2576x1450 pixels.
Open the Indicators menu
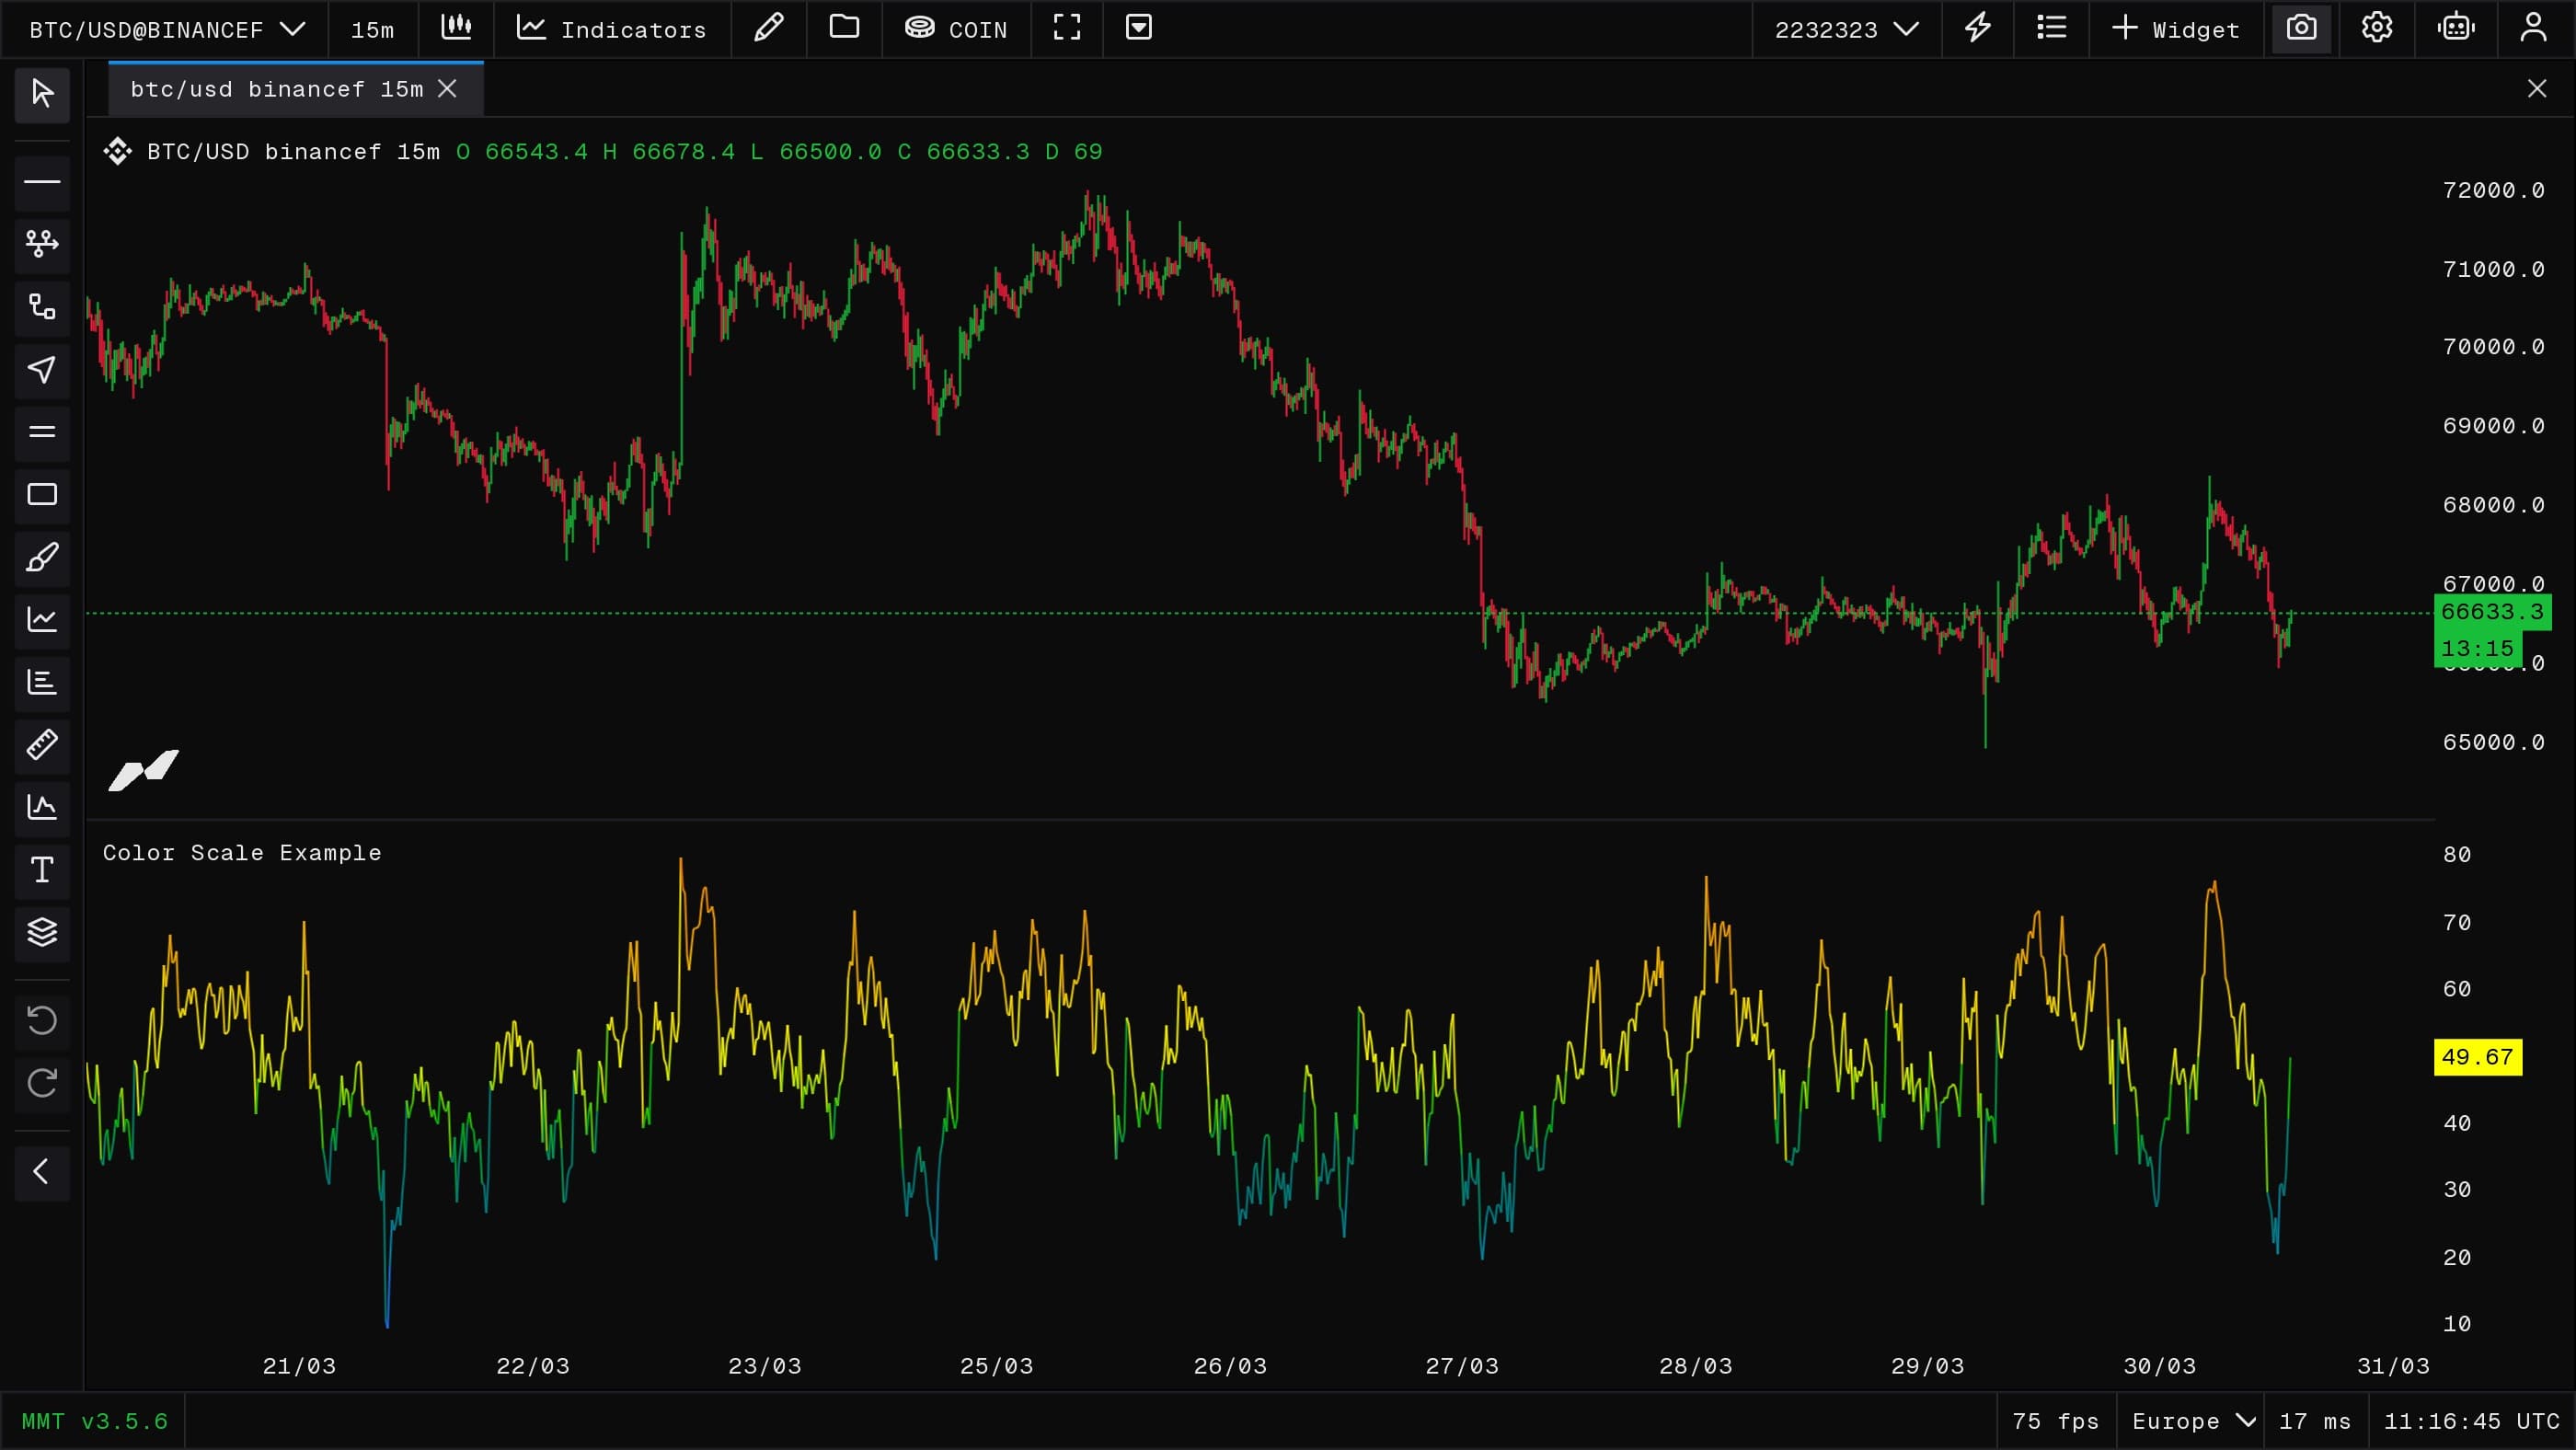pyautogui.click(x=612, y=29)
